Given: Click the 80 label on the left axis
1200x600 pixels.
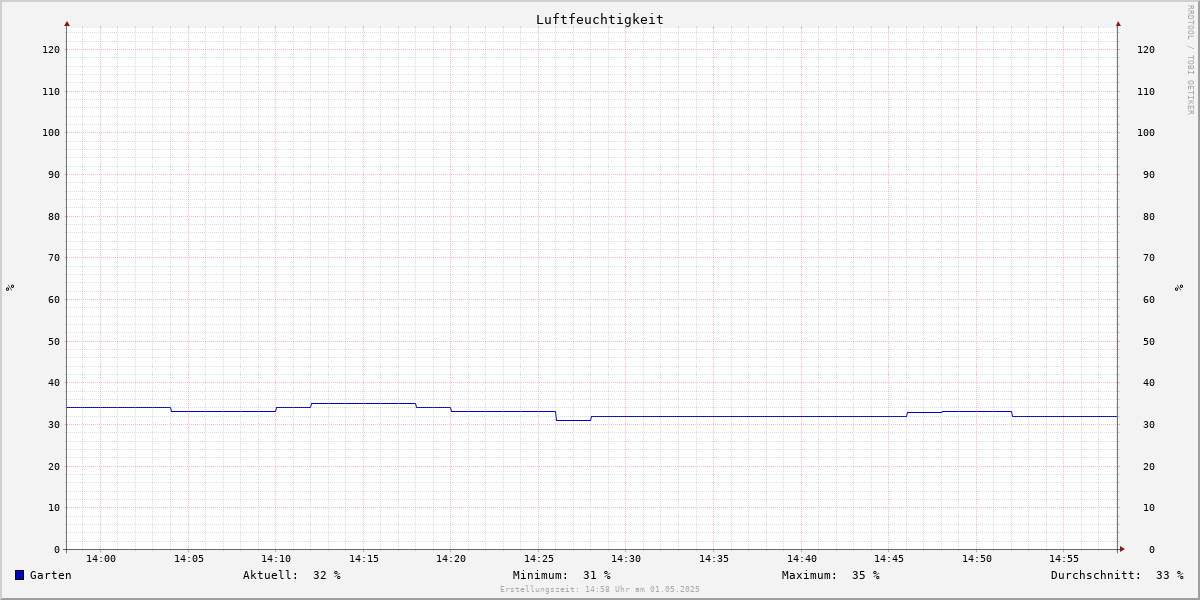Looking at the screenshot, I should point(54,216).
